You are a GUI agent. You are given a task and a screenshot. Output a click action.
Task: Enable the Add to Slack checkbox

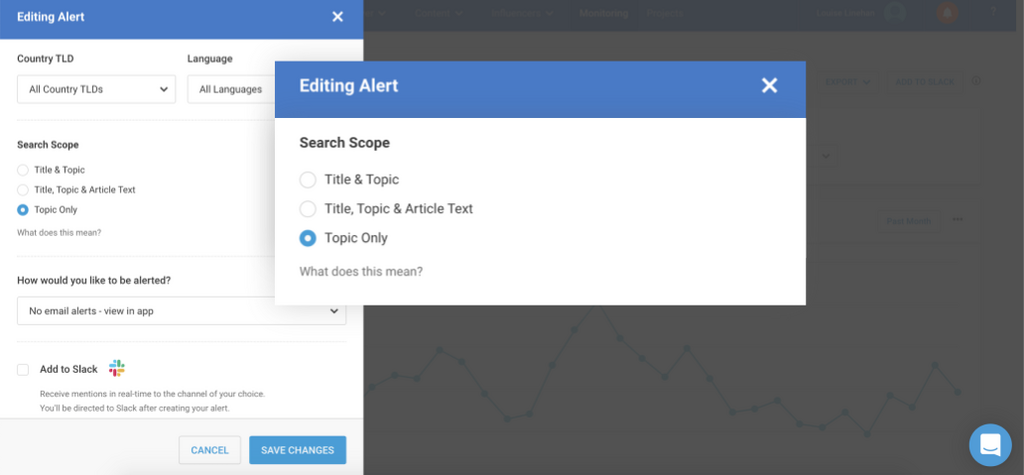[23, 370]
